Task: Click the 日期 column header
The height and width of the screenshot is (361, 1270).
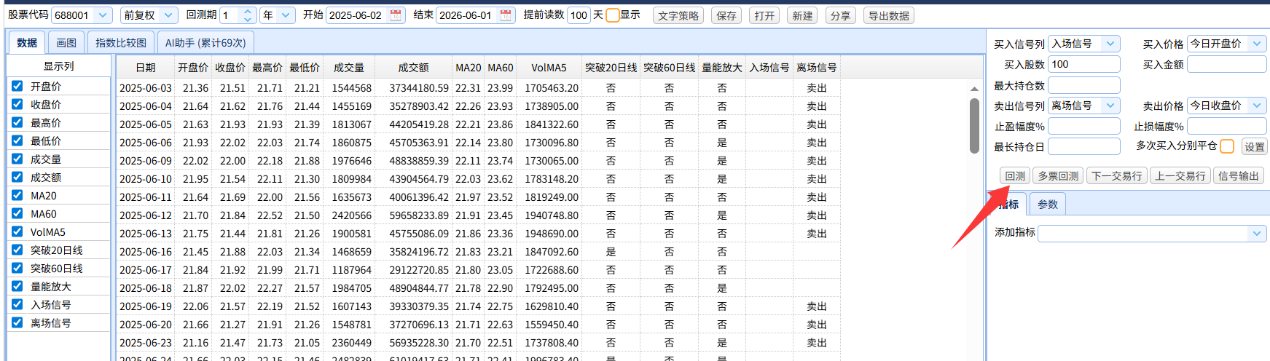Action: click(x=145, y=68)
